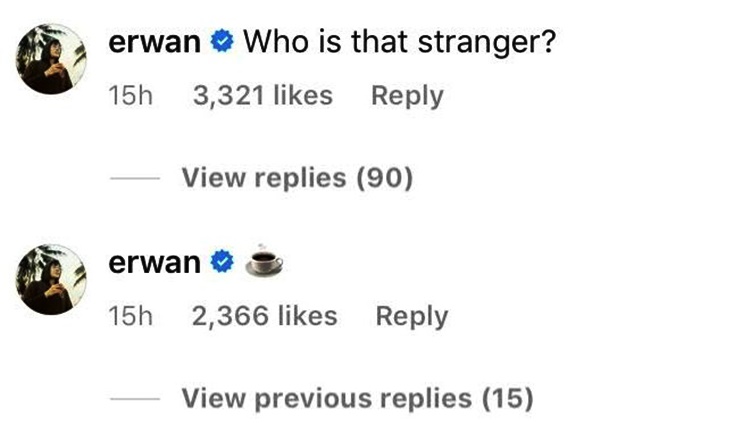
Task: Expand 'View previous replies (15)'
Action: point(357,398)
